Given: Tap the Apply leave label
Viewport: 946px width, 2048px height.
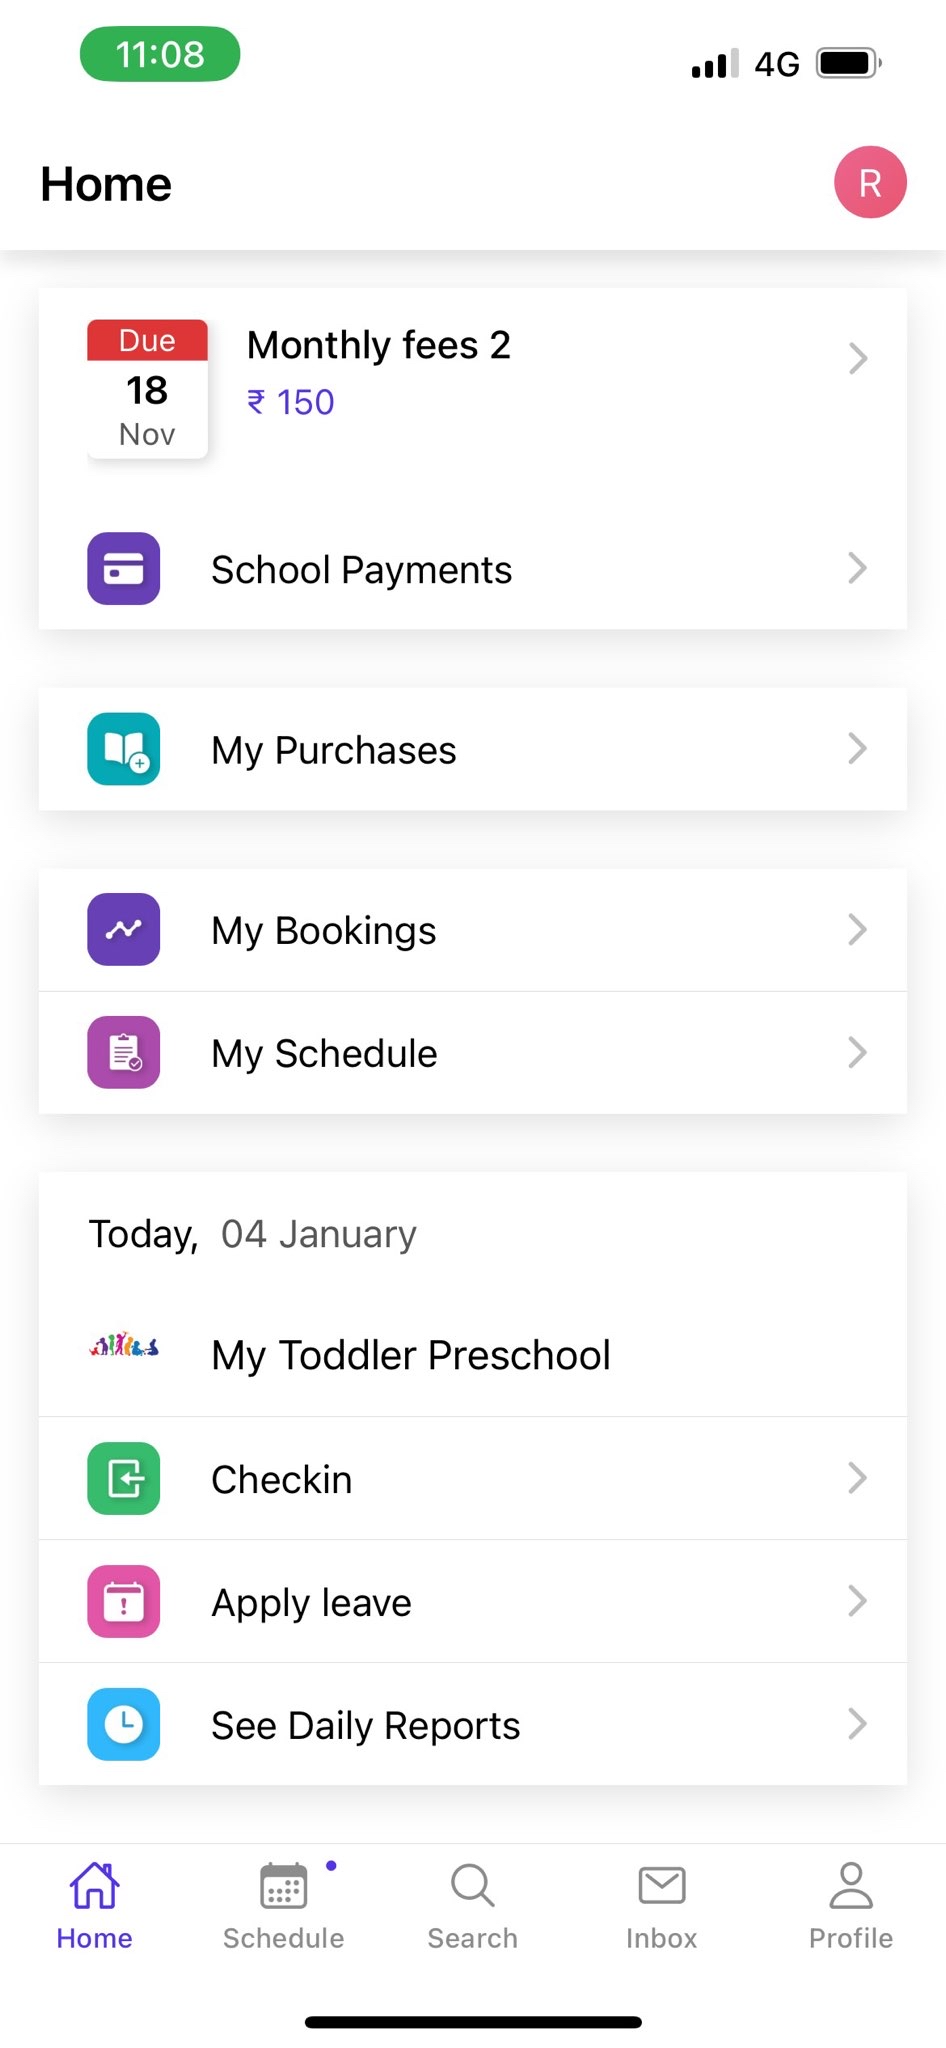Looking at the screenshot, I should click(x=312, y=1603).
